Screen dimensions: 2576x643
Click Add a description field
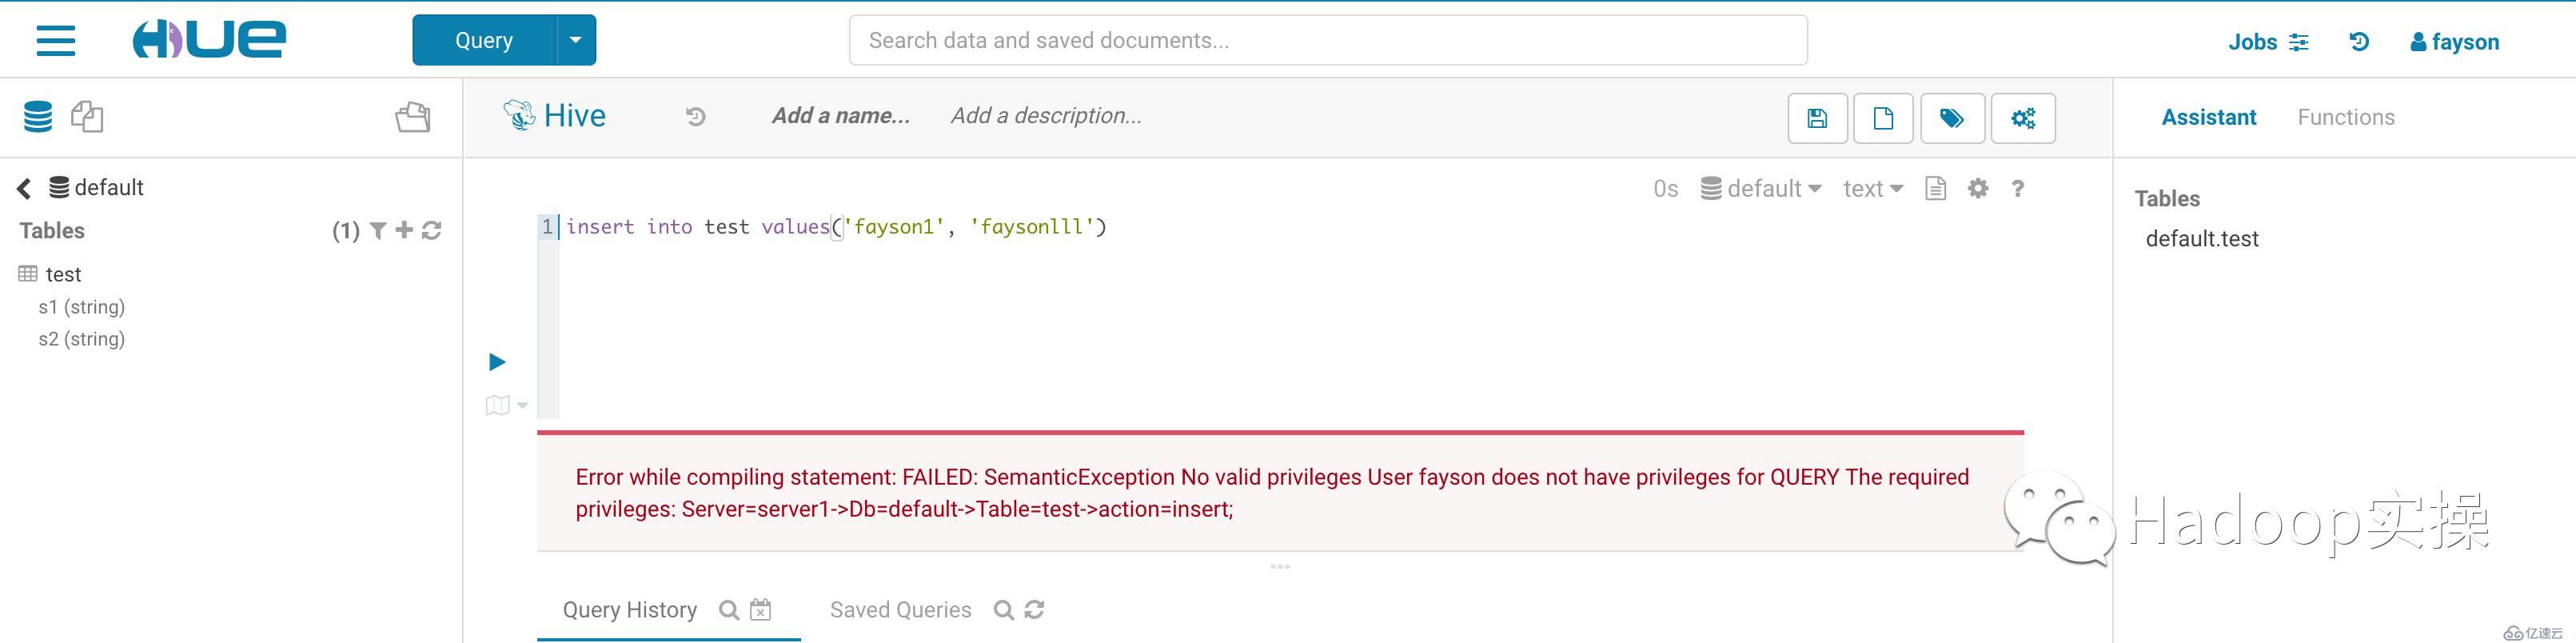(1046, 116)
